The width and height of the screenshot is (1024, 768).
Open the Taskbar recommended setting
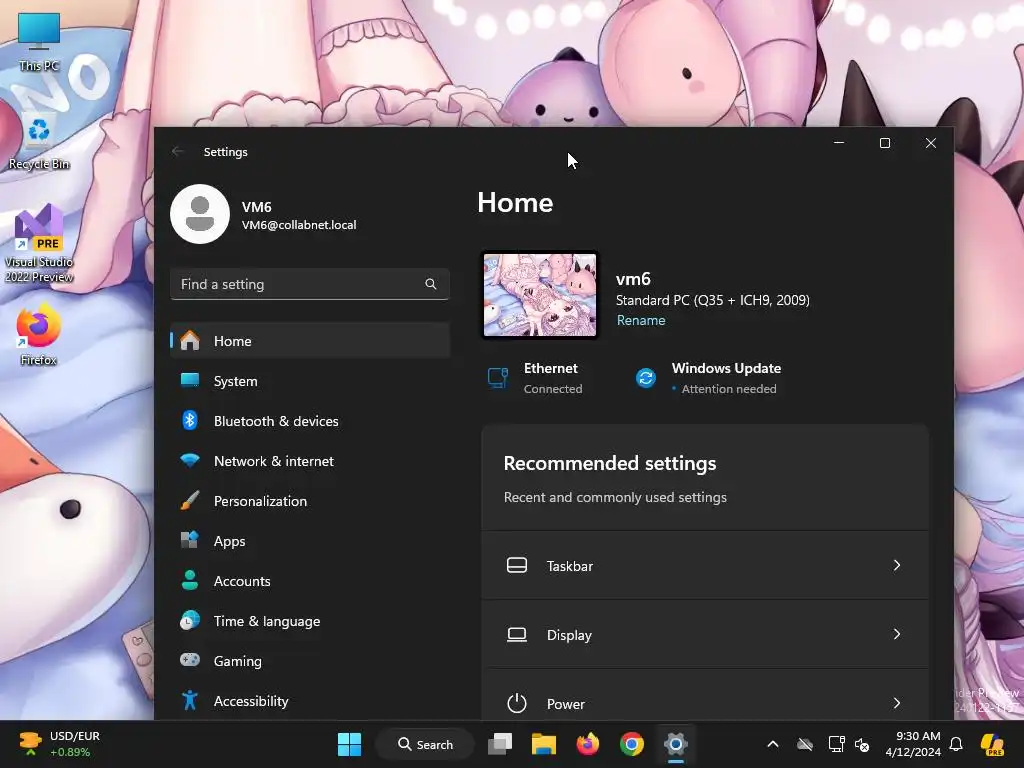pos(705,566)
